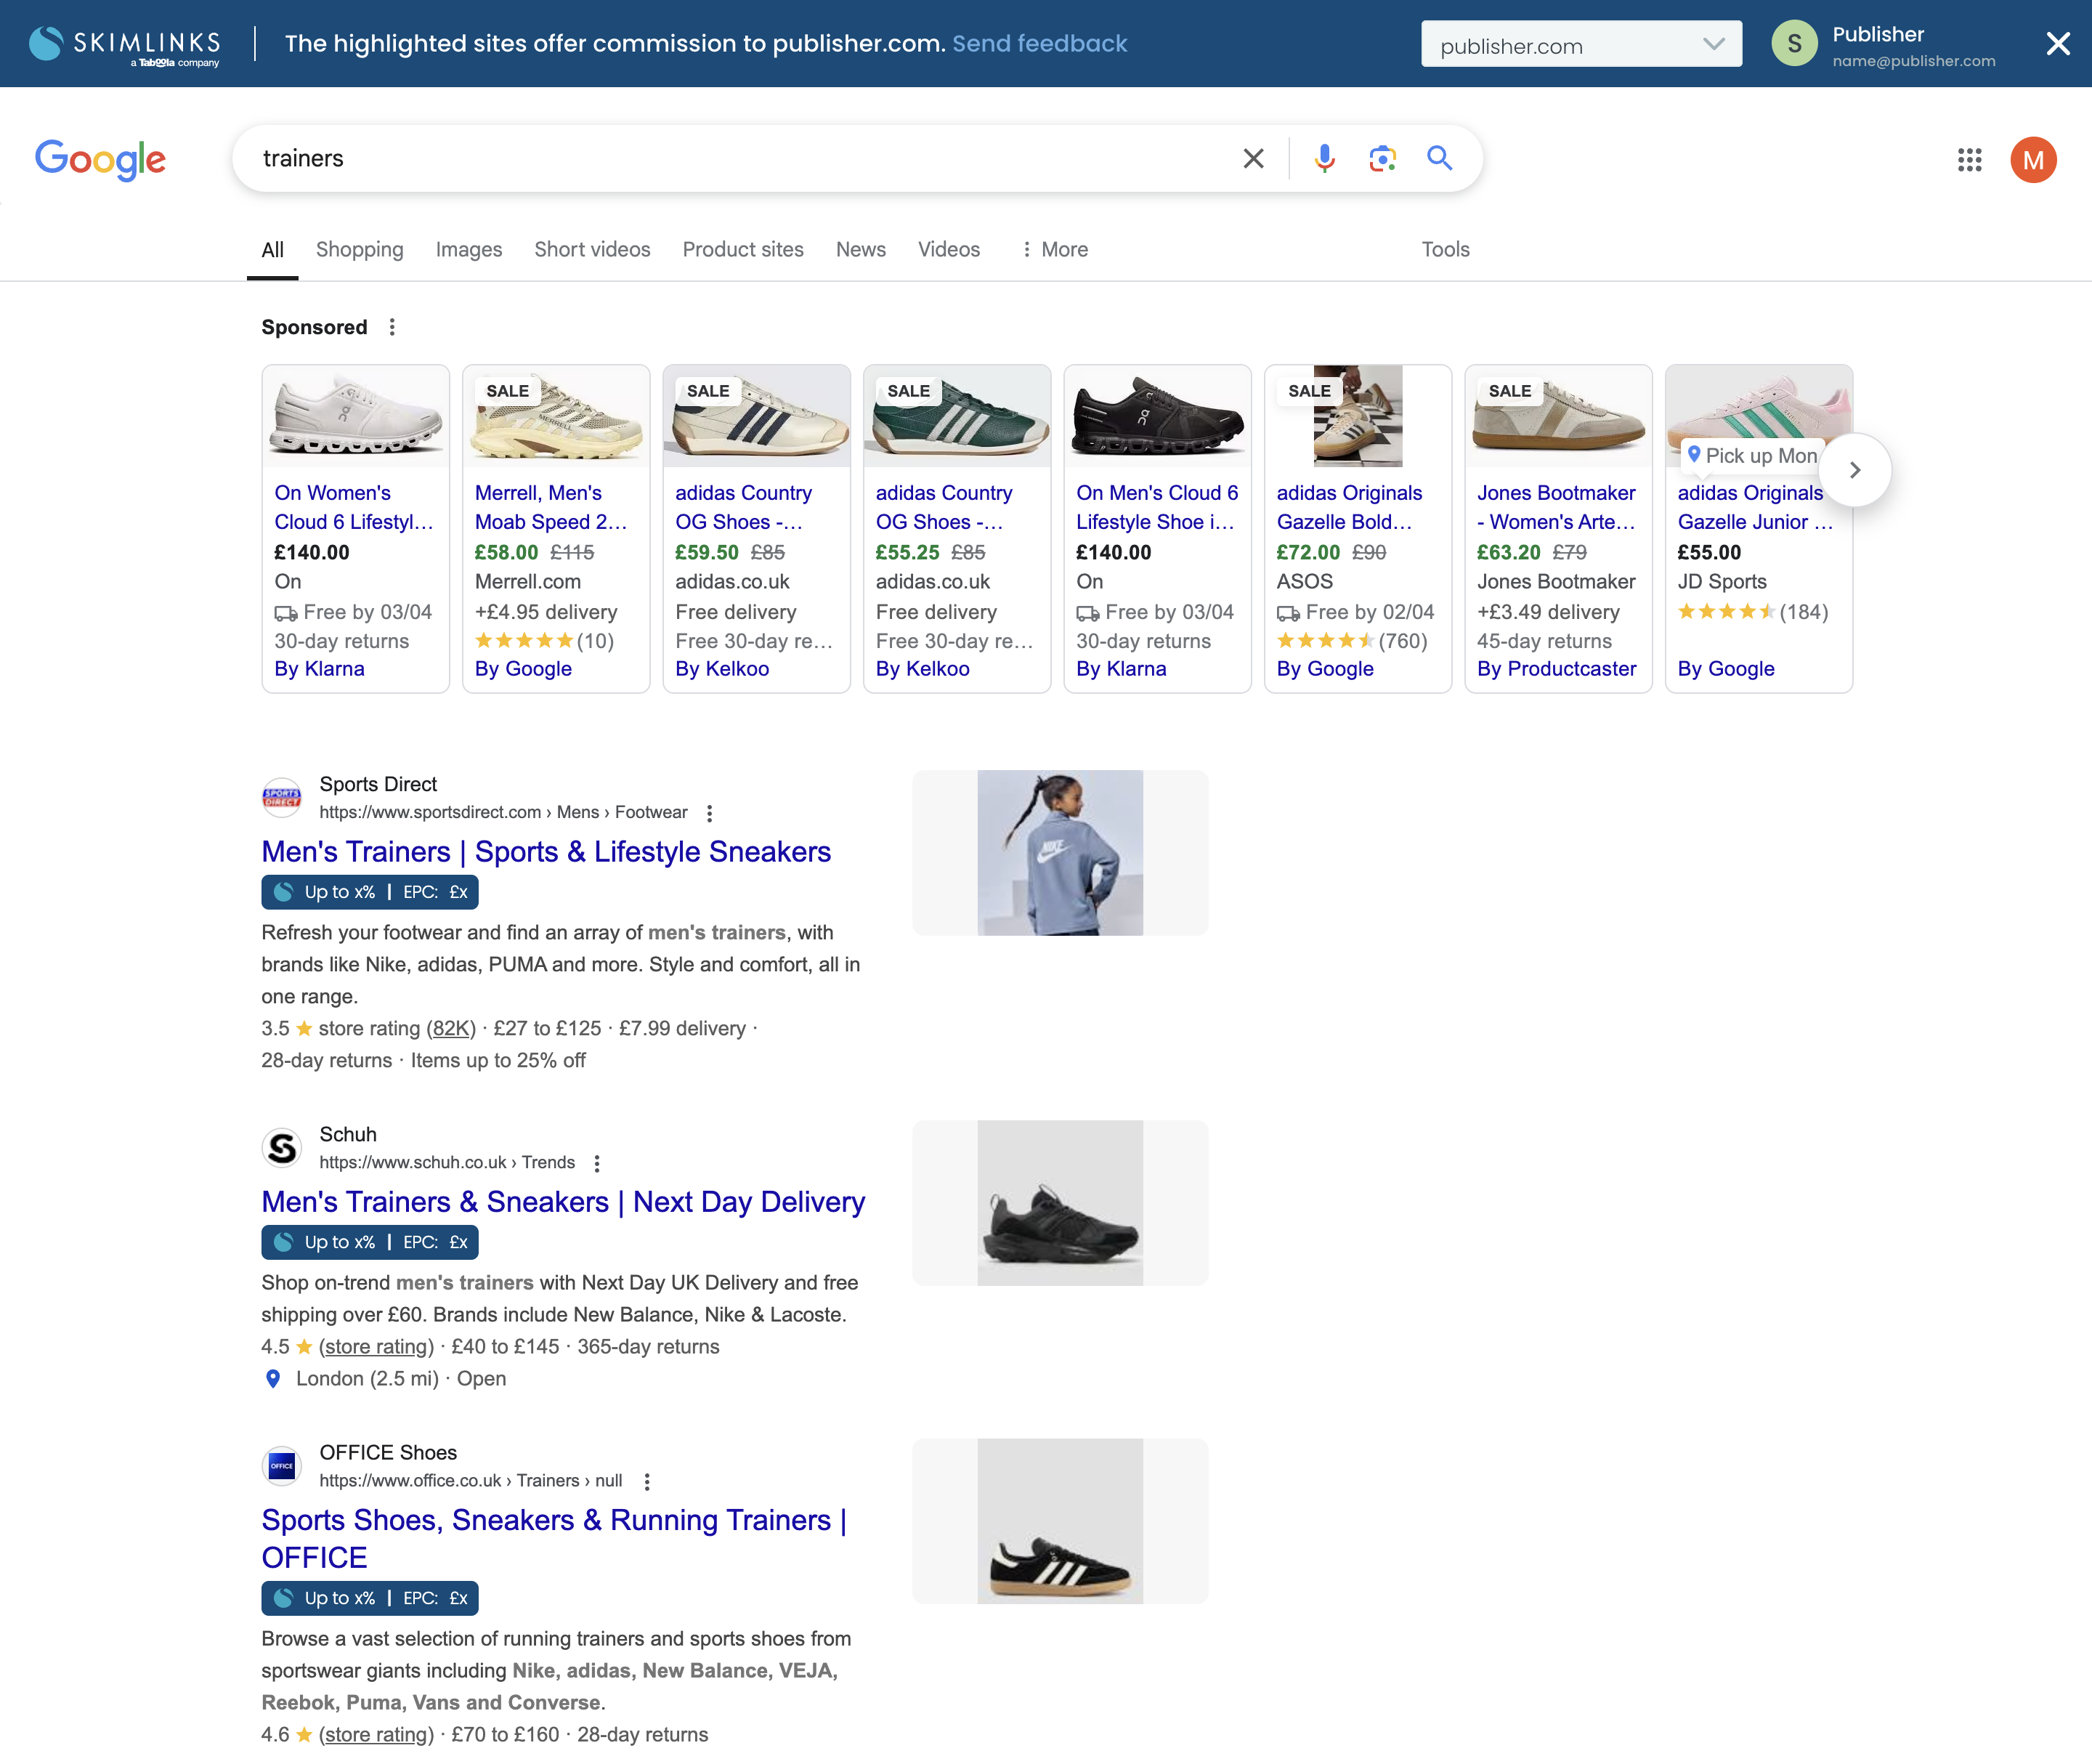Open the Sponsored three-dot menu
The image size is (2092, 1764).
click(392, 327)
